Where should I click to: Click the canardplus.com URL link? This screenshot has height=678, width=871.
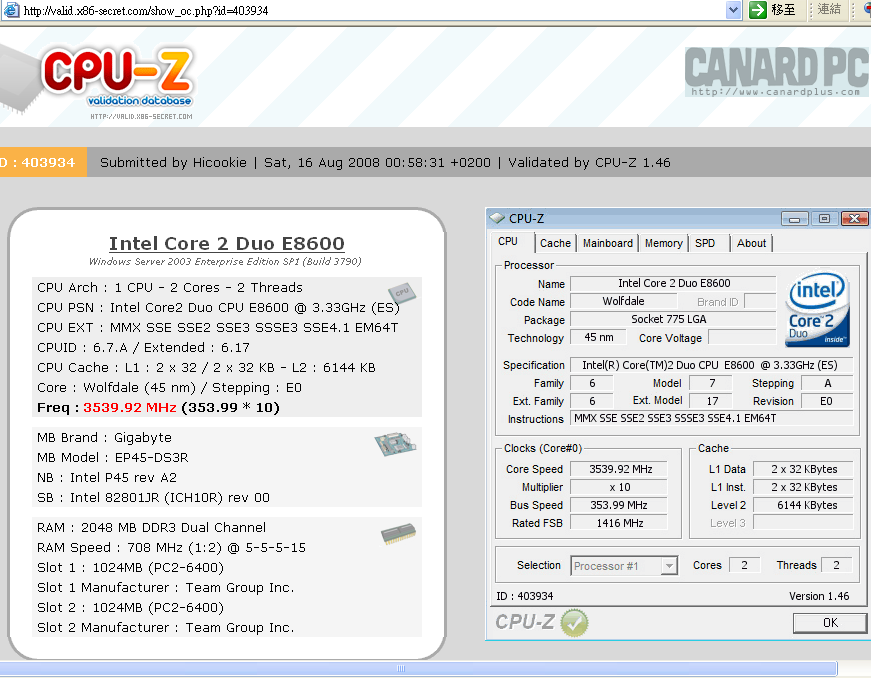775,92
